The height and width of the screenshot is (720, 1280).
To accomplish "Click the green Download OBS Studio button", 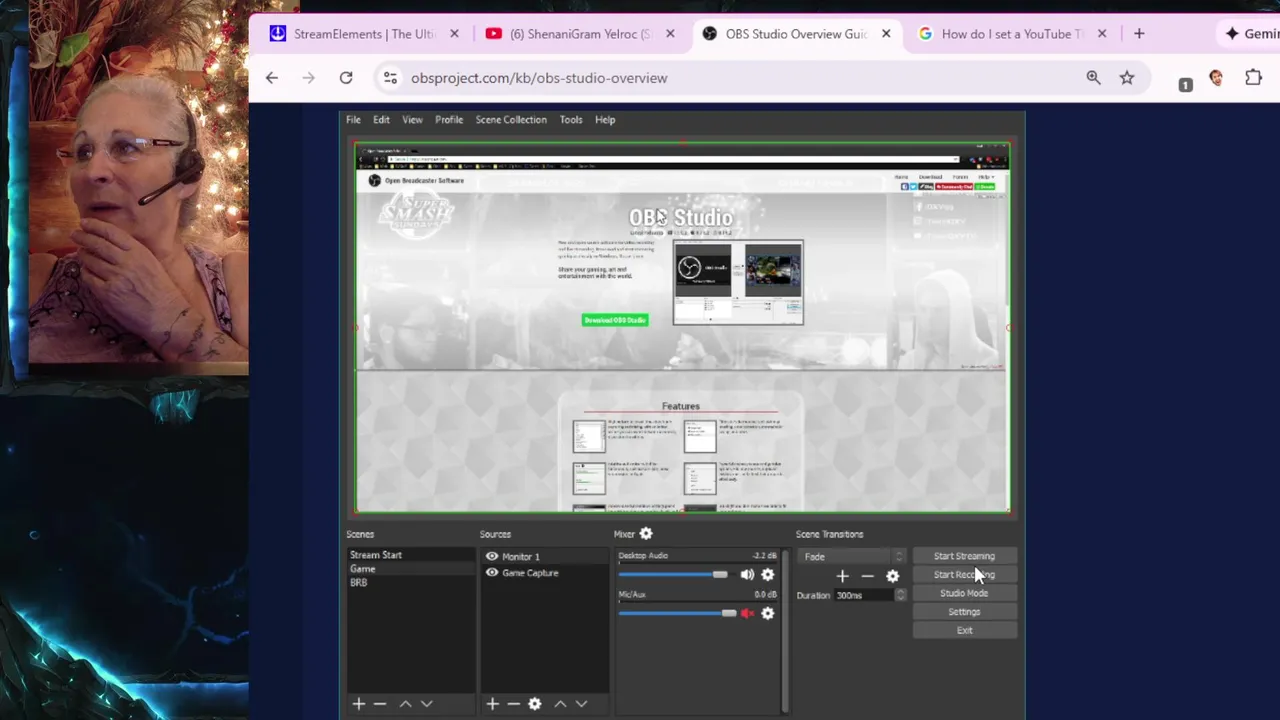I will 615,320.
